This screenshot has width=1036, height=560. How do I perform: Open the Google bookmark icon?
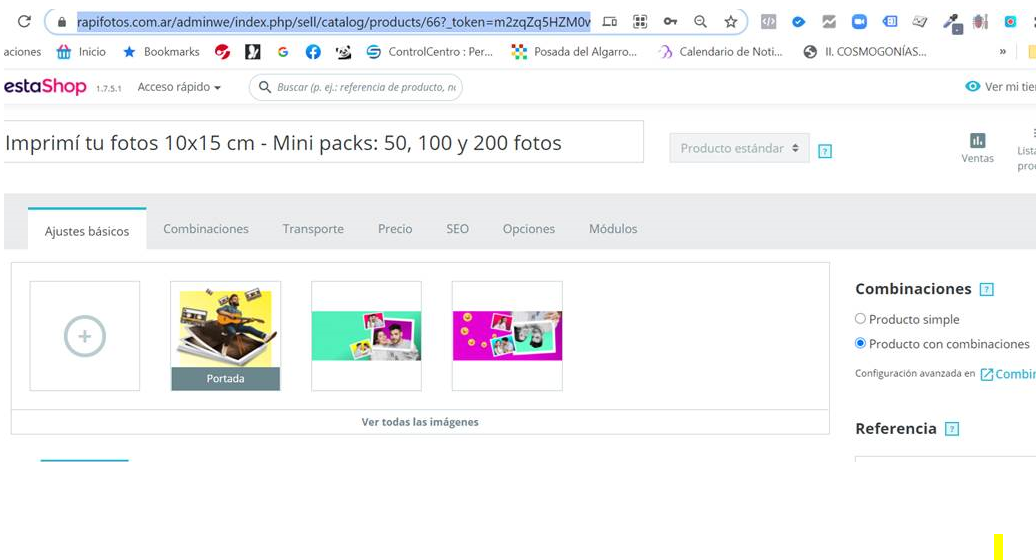tap(283, 52)
